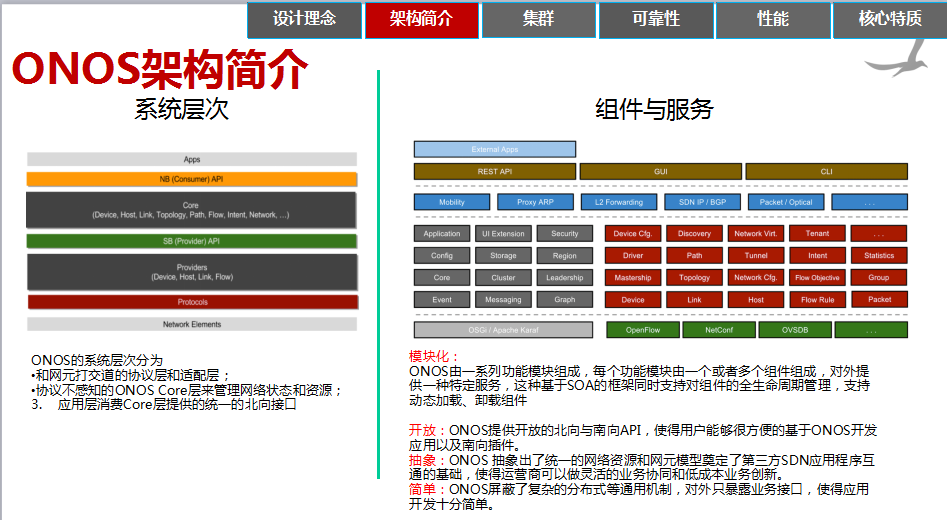Select the Config box
The width and height of the screenshot is (947, 520).
click(x=442, y=256)
